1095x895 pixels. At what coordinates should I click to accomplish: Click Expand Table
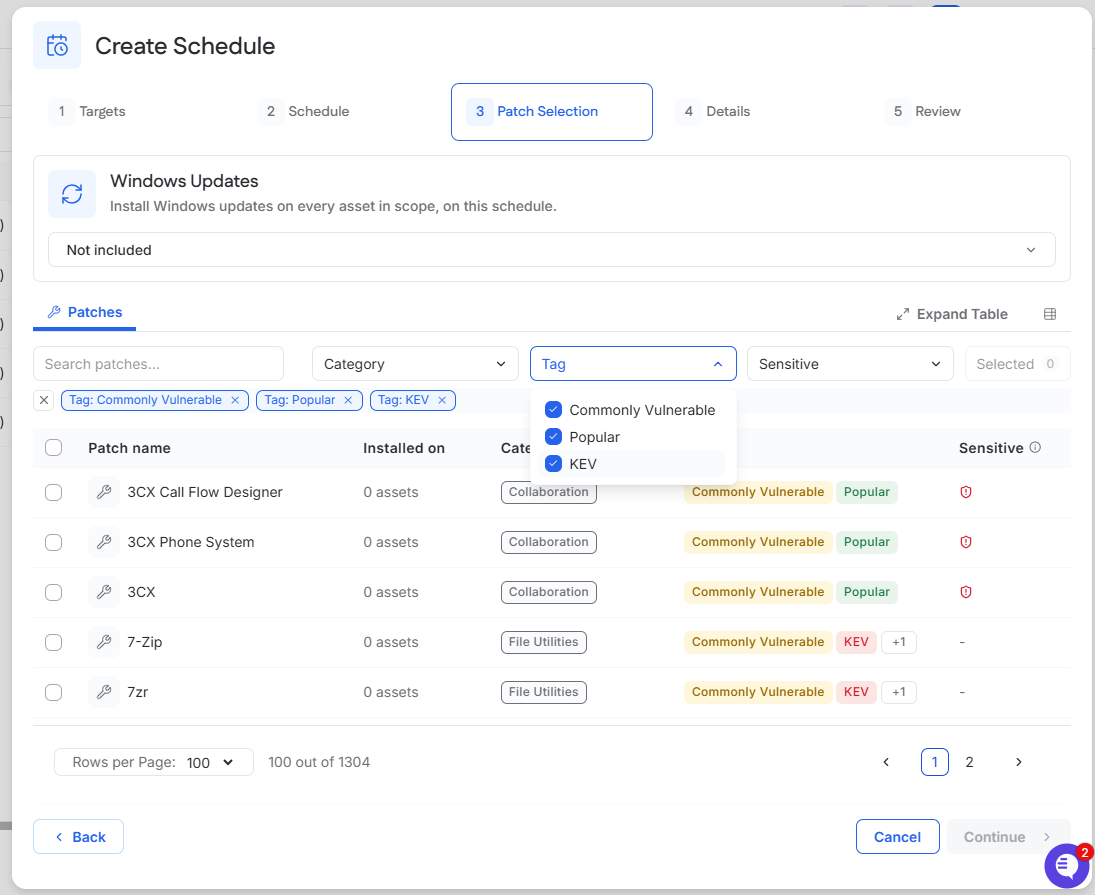(952, 314)
